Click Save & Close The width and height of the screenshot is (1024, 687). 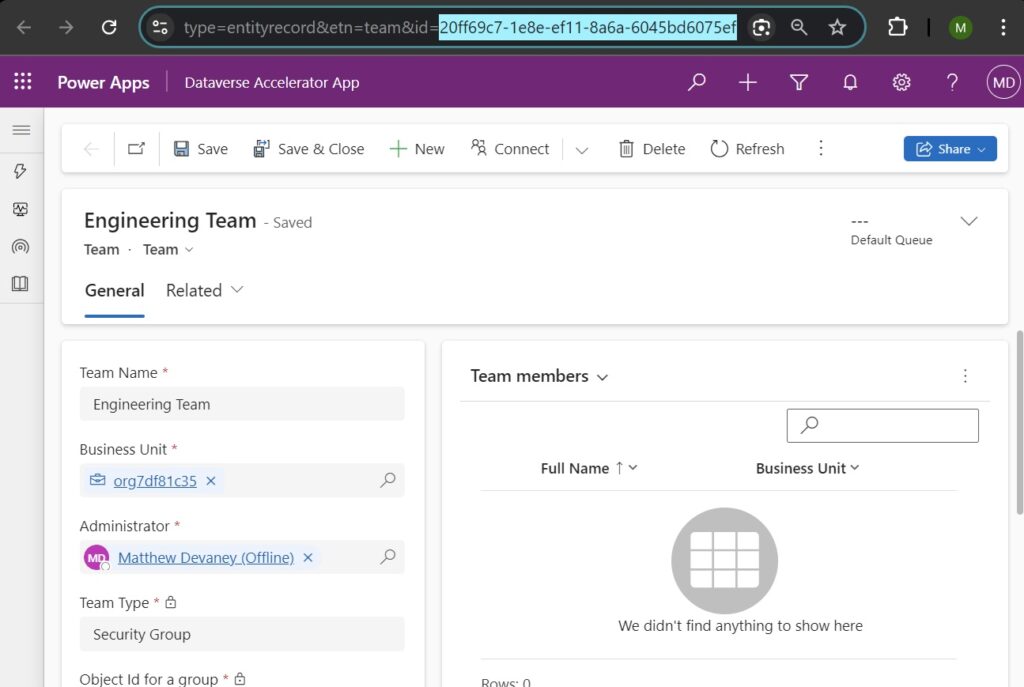pyautogui.click(x=309, y=149)
